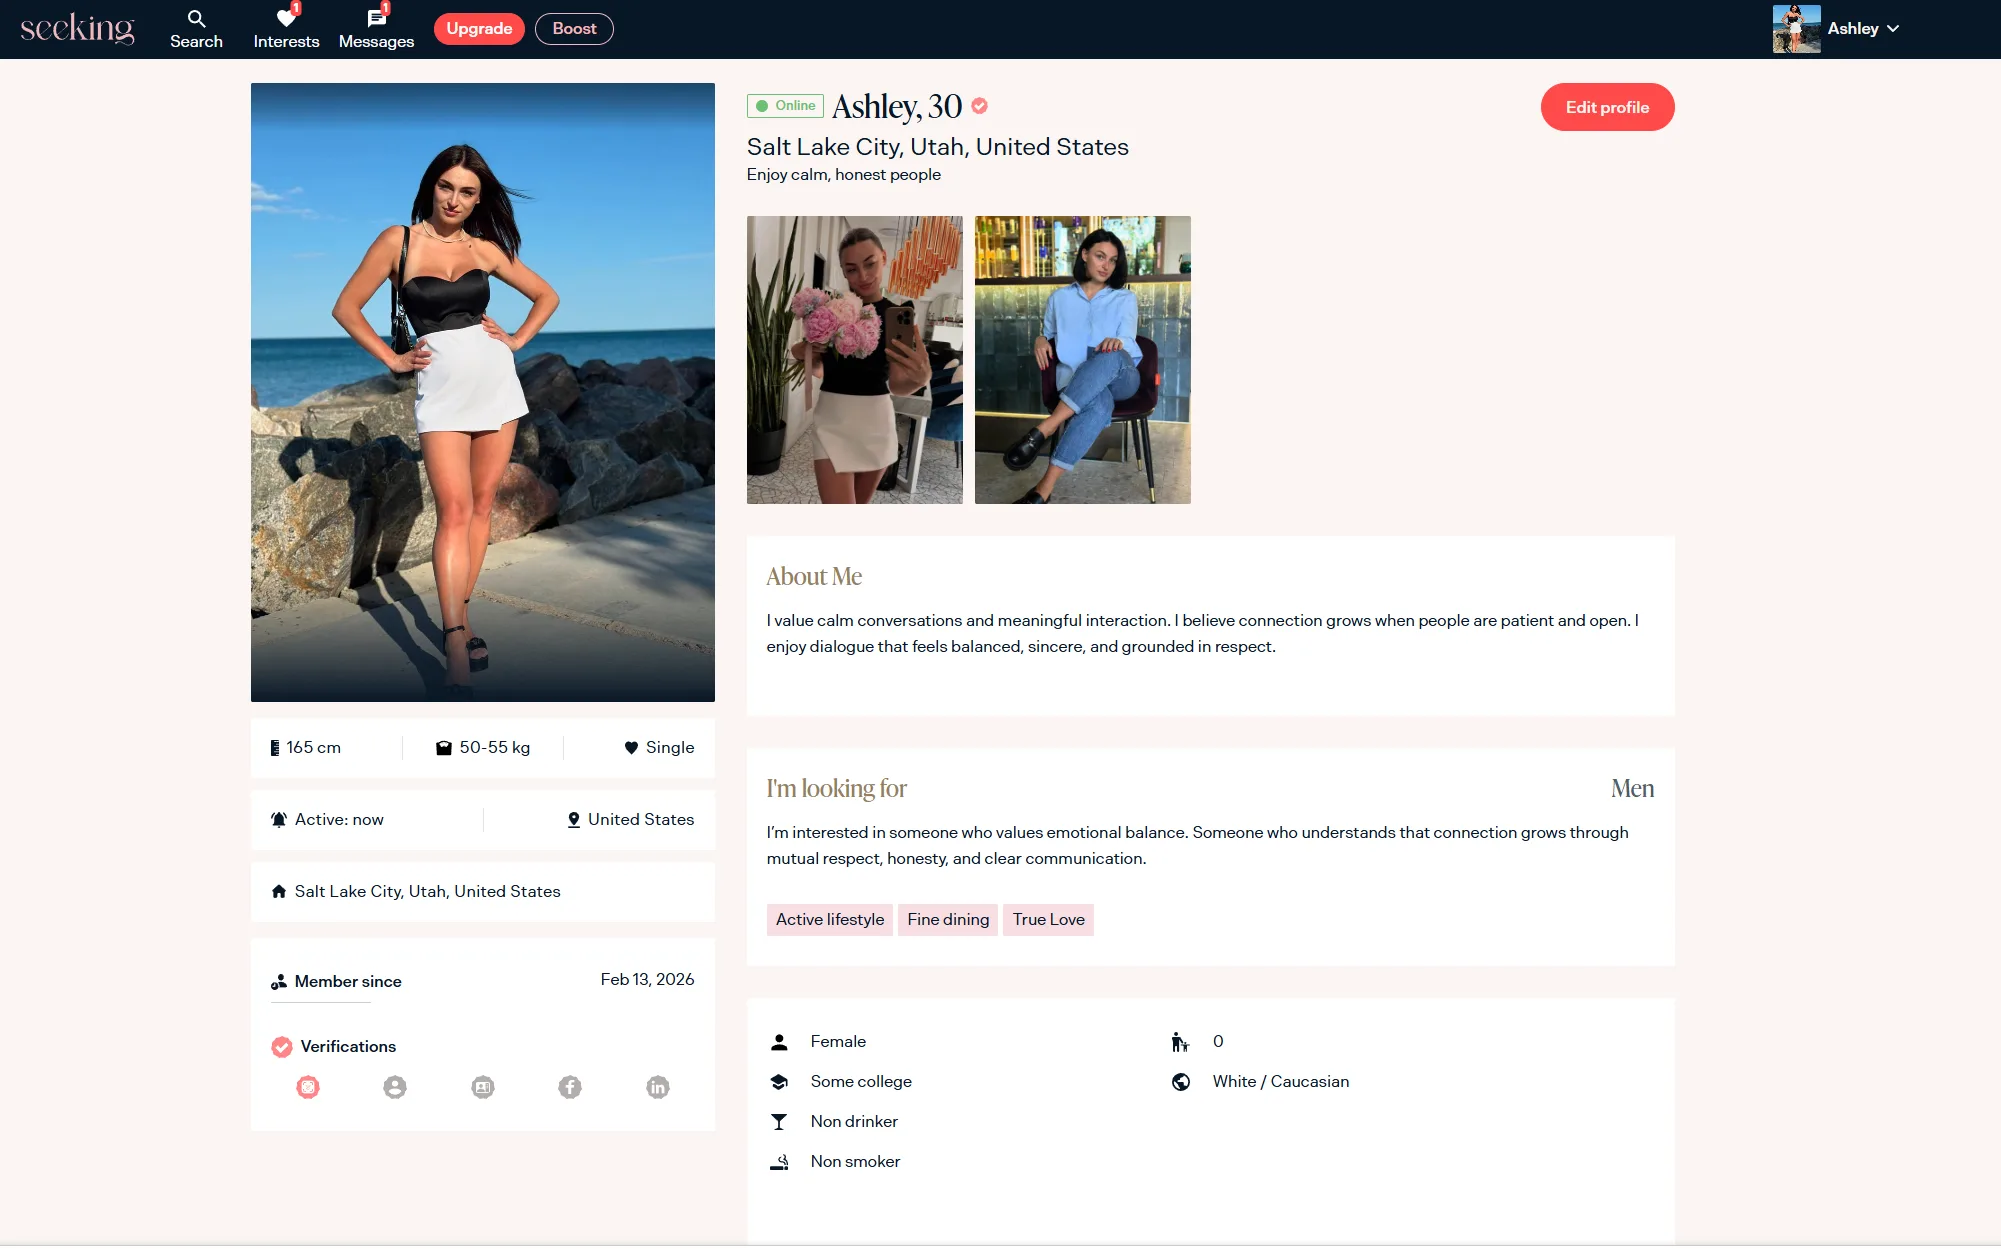Open the Messages inbox

(x=376, y=29)
